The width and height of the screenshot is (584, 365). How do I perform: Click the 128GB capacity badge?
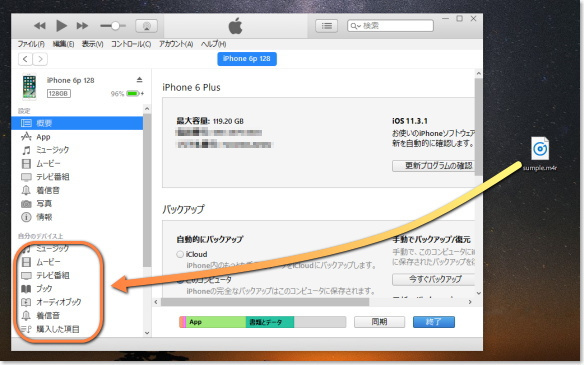pos(59,93)
